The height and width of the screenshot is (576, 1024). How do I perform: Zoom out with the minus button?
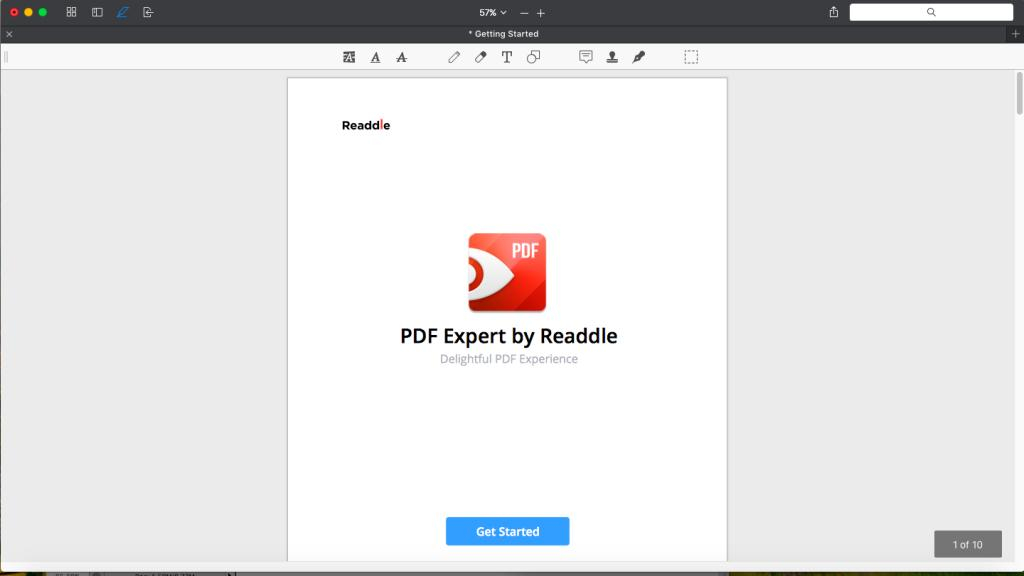point(524,13)
